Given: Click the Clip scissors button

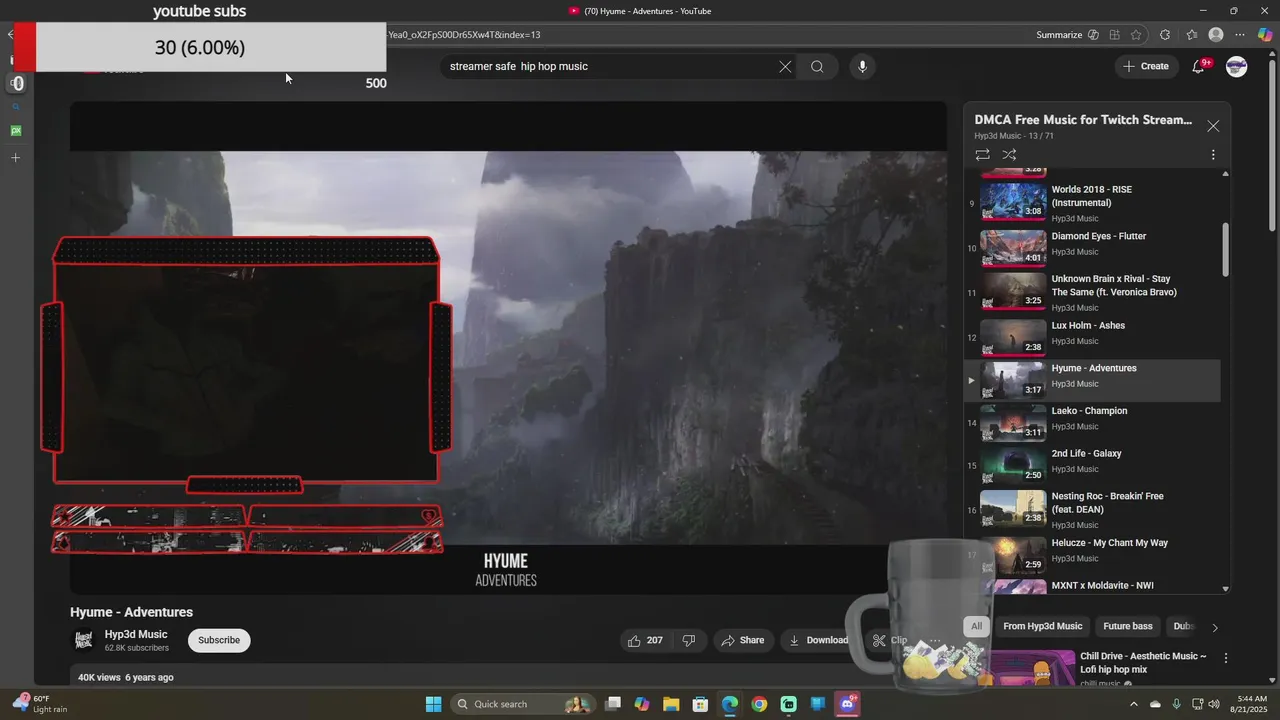Looking at the screenshot, I should coord(890,640).
